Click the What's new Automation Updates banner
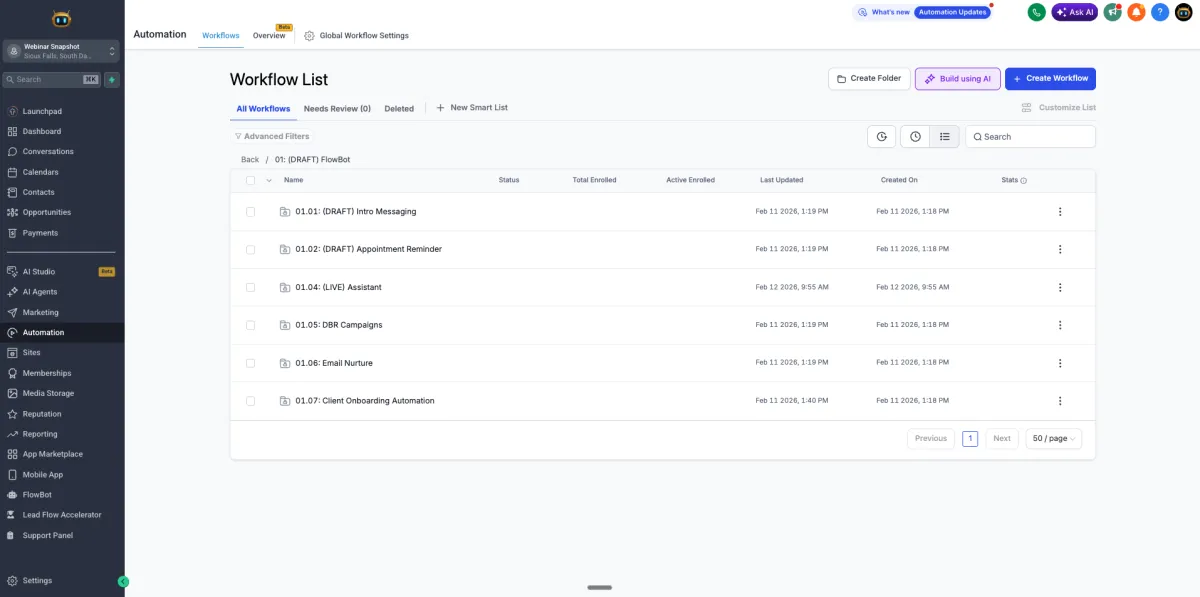 tap(922, 12)
